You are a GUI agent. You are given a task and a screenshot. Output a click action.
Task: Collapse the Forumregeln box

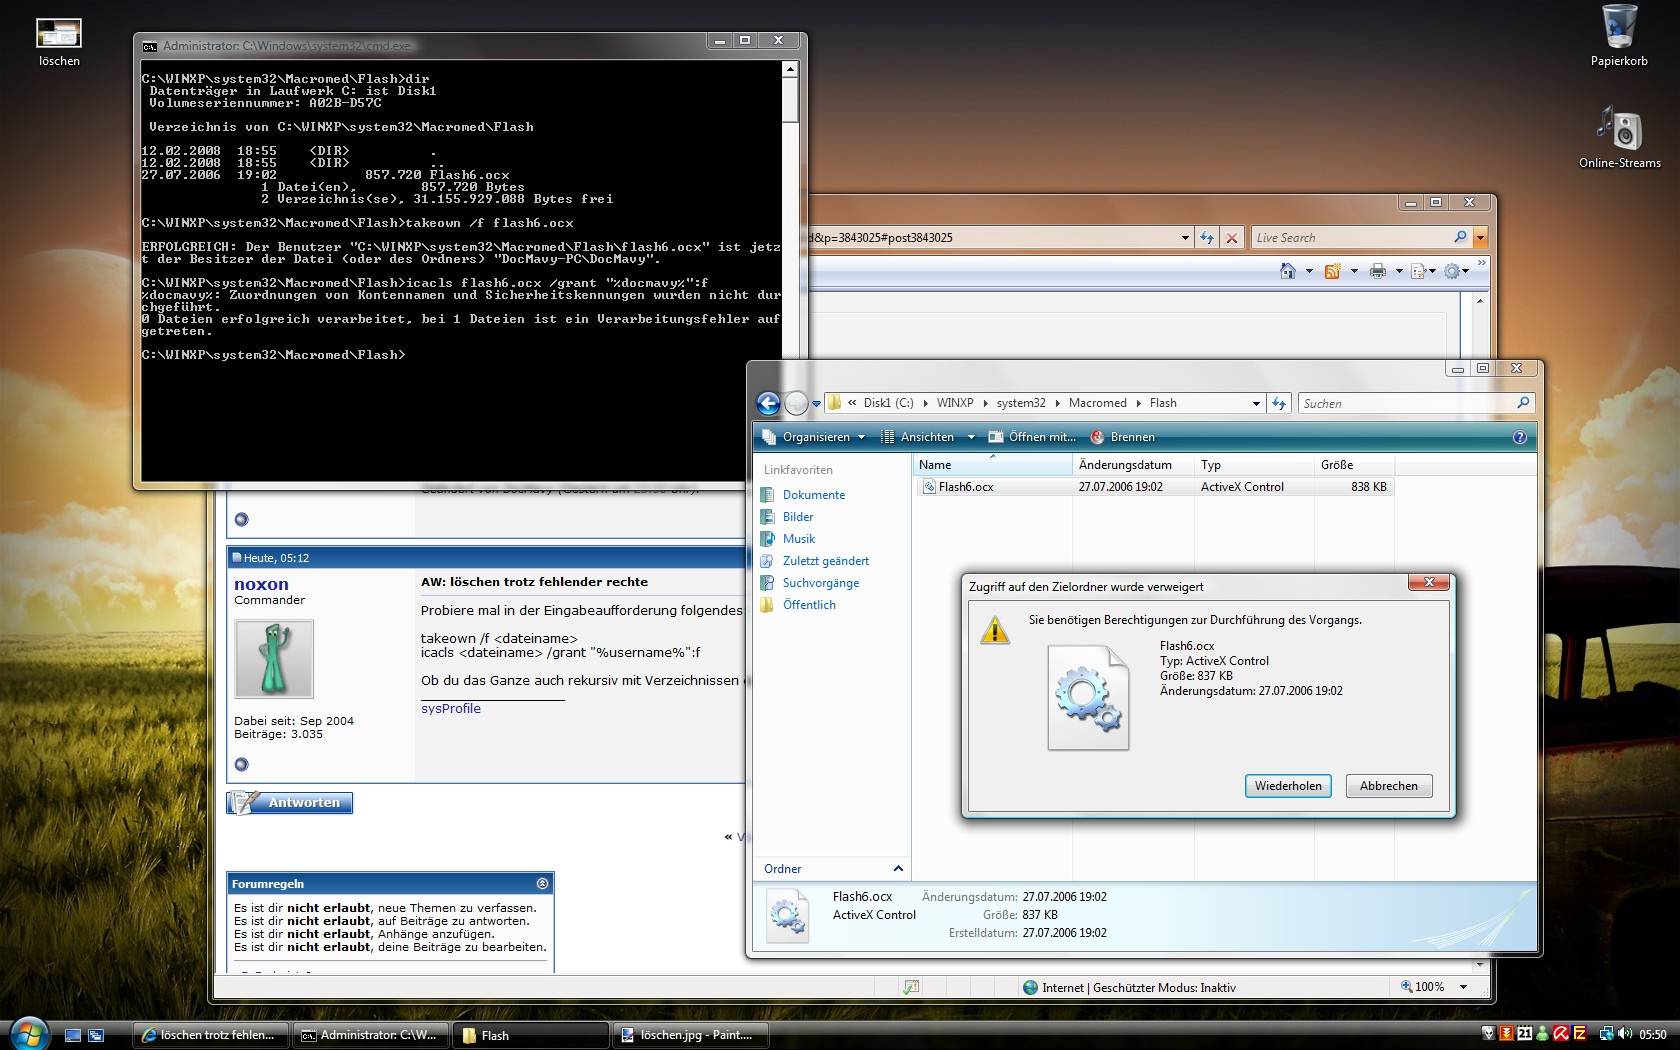[542, 883]
